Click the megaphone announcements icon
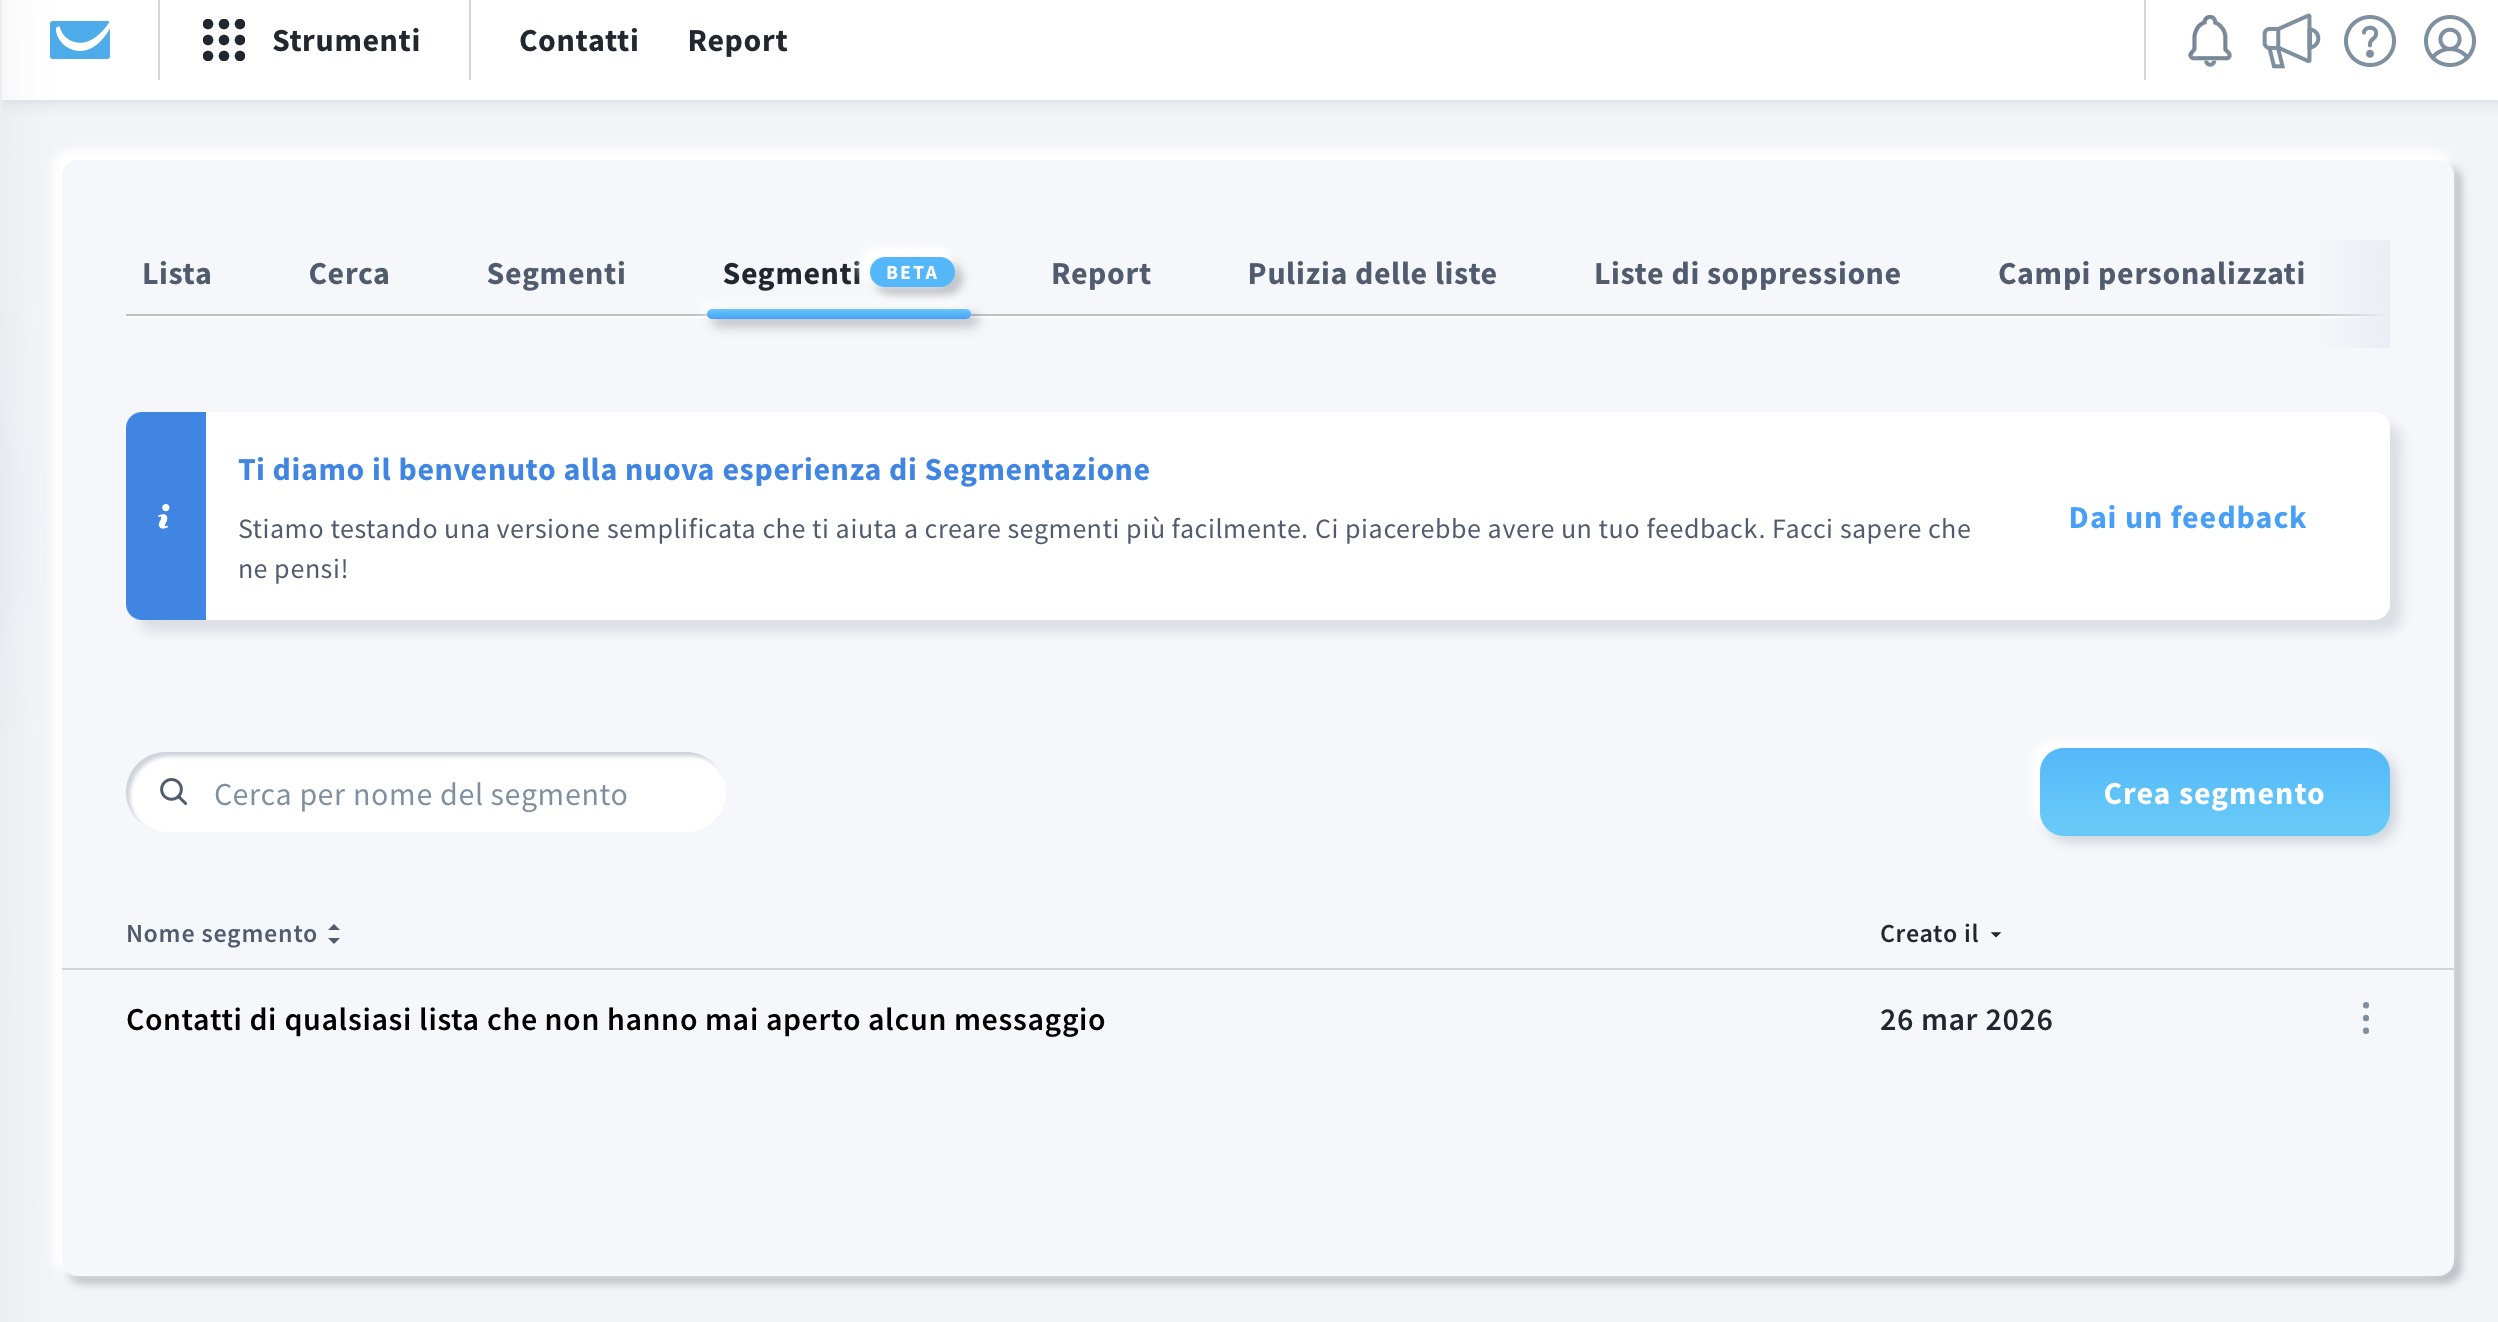 (2289, 41)
